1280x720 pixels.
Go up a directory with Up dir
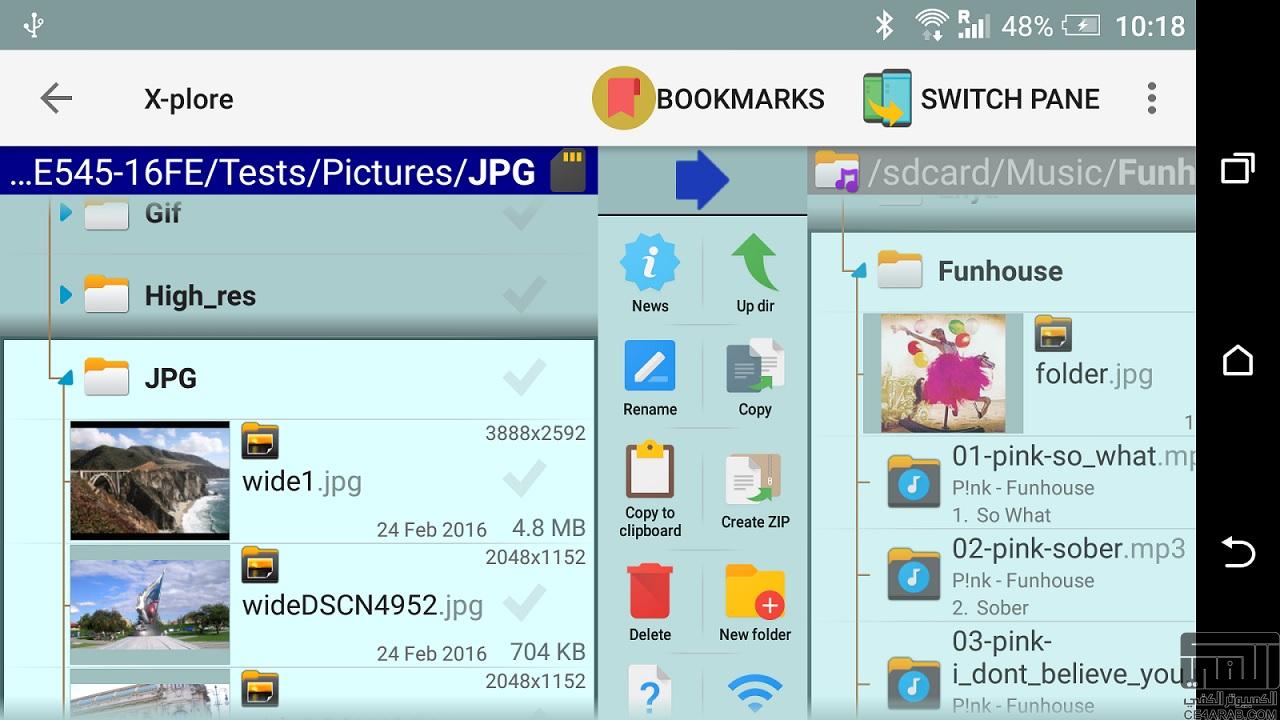click(755, 262)
